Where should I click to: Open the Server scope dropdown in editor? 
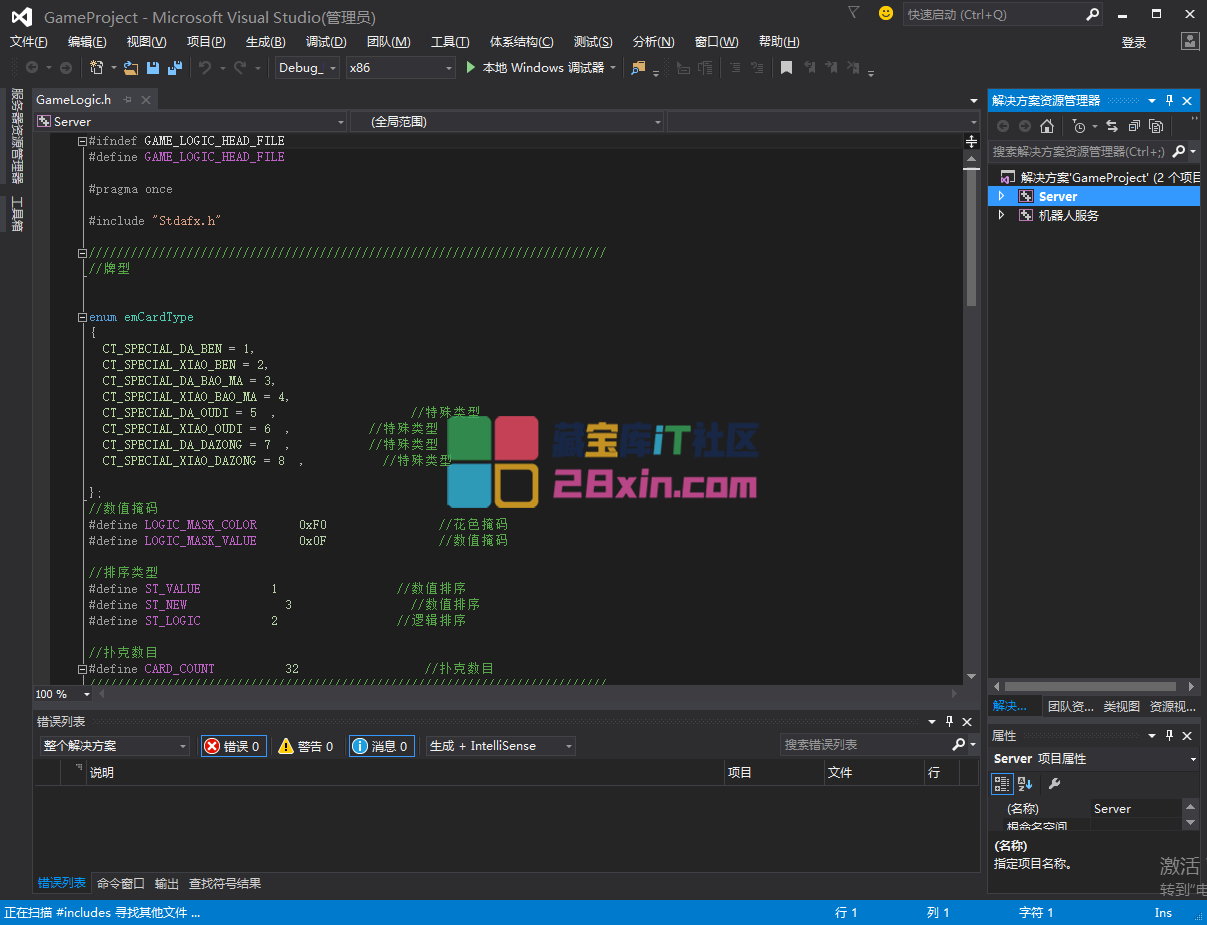click(190, 121)
